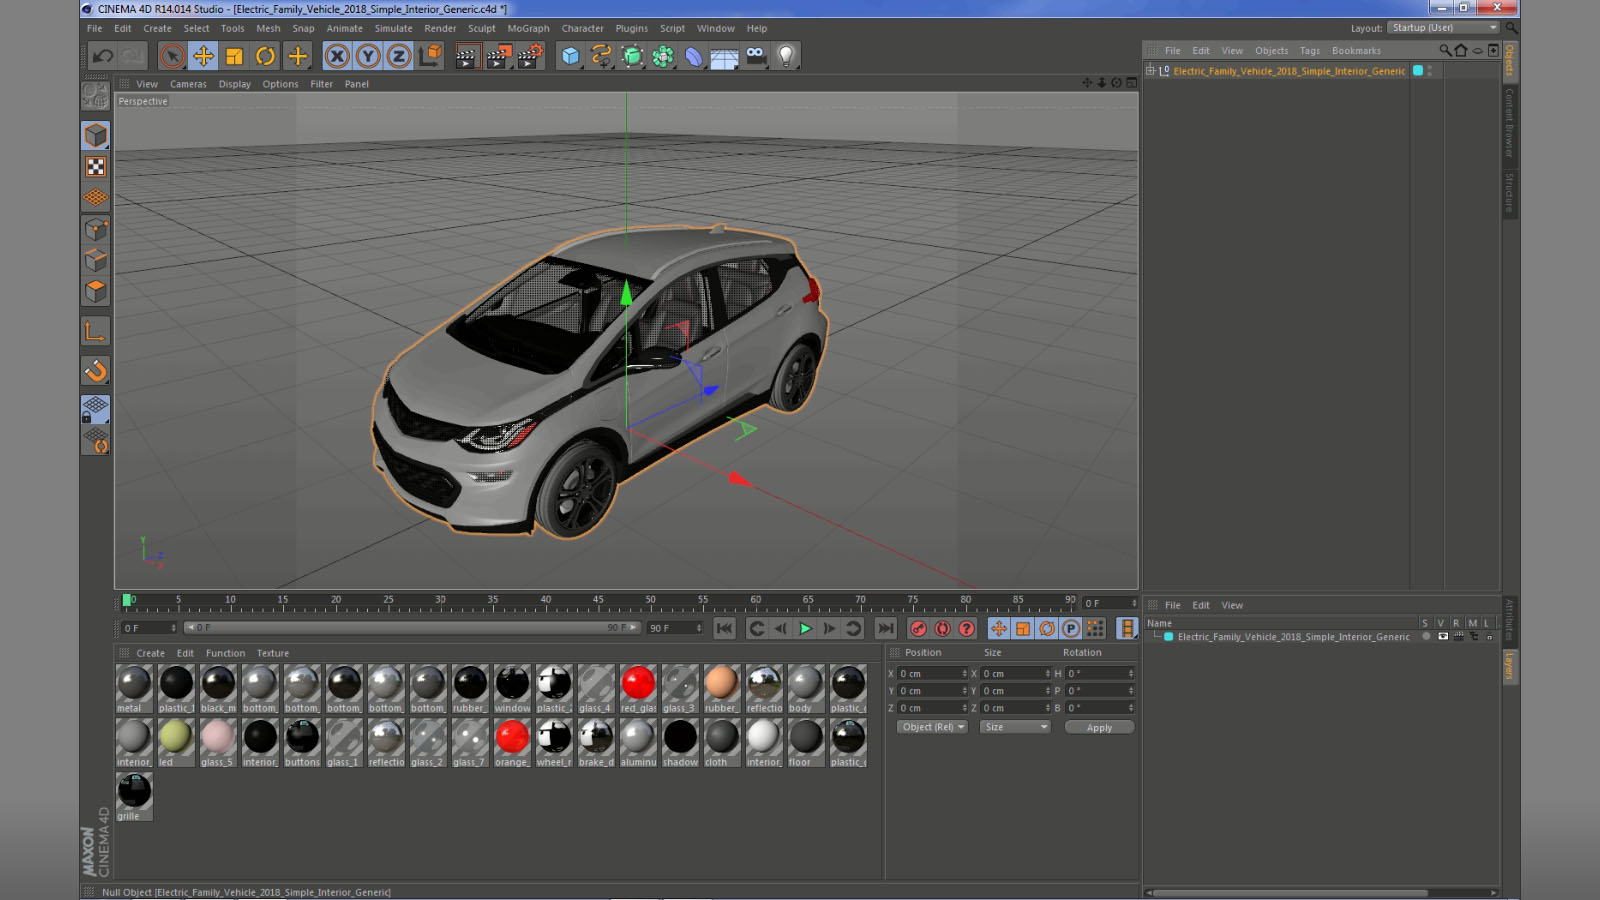The height and width of the screenshot is (900, 1600).
Task: Render active view clapperboard icon
Action: click(x=466, y=56)
